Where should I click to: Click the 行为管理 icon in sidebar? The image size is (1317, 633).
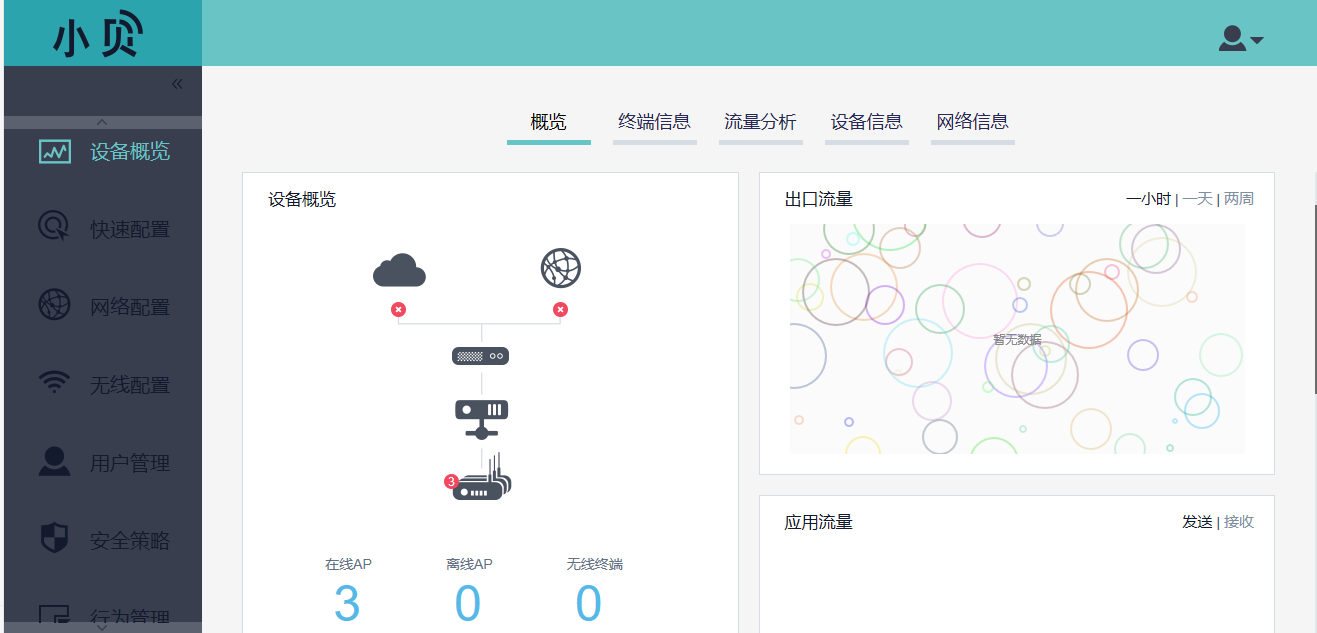click(54, 615)
